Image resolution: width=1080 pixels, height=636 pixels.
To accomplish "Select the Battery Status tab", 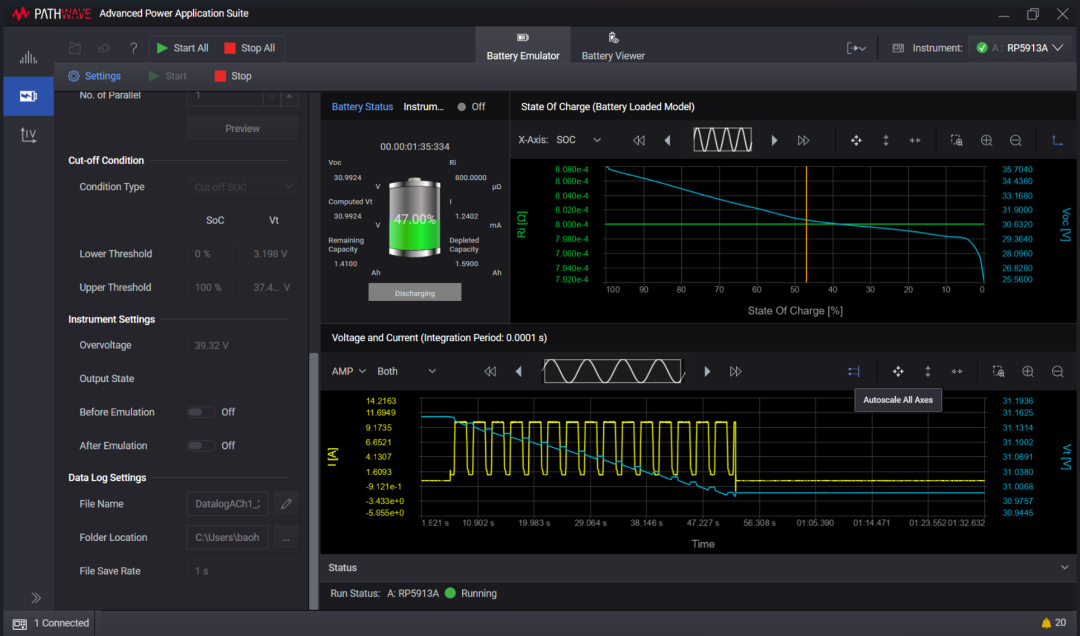I will pyautogui.click(x=362, y=107).
